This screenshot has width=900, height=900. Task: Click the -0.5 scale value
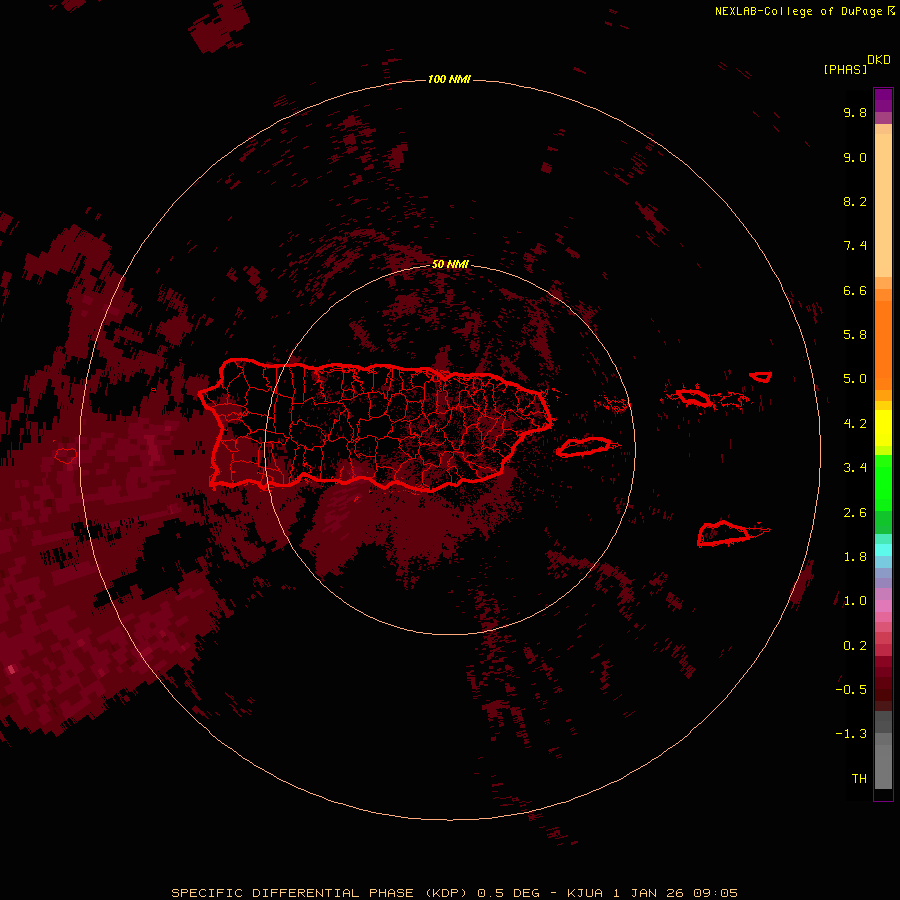pos(851,690)
